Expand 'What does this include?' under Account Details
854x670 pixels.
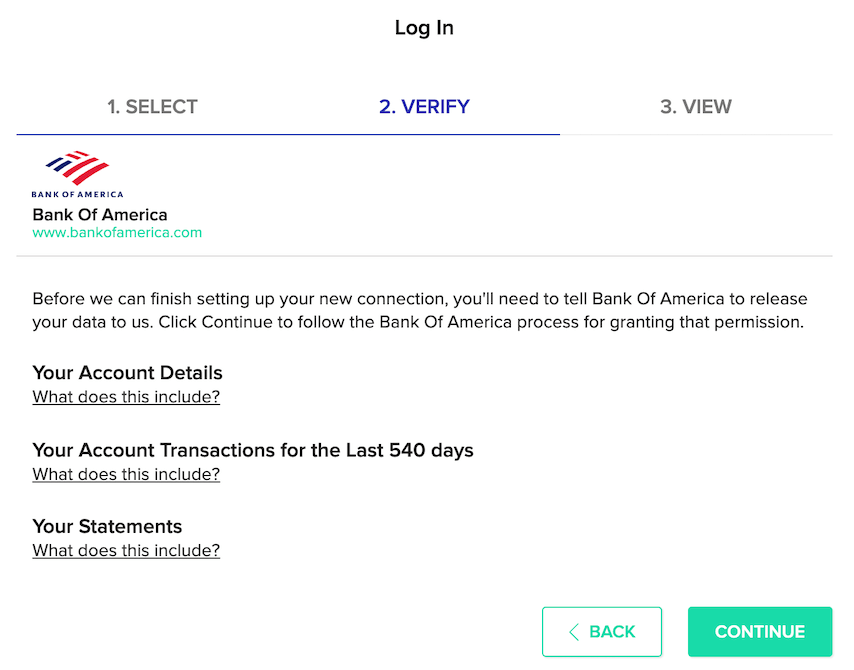coord(126,397)
